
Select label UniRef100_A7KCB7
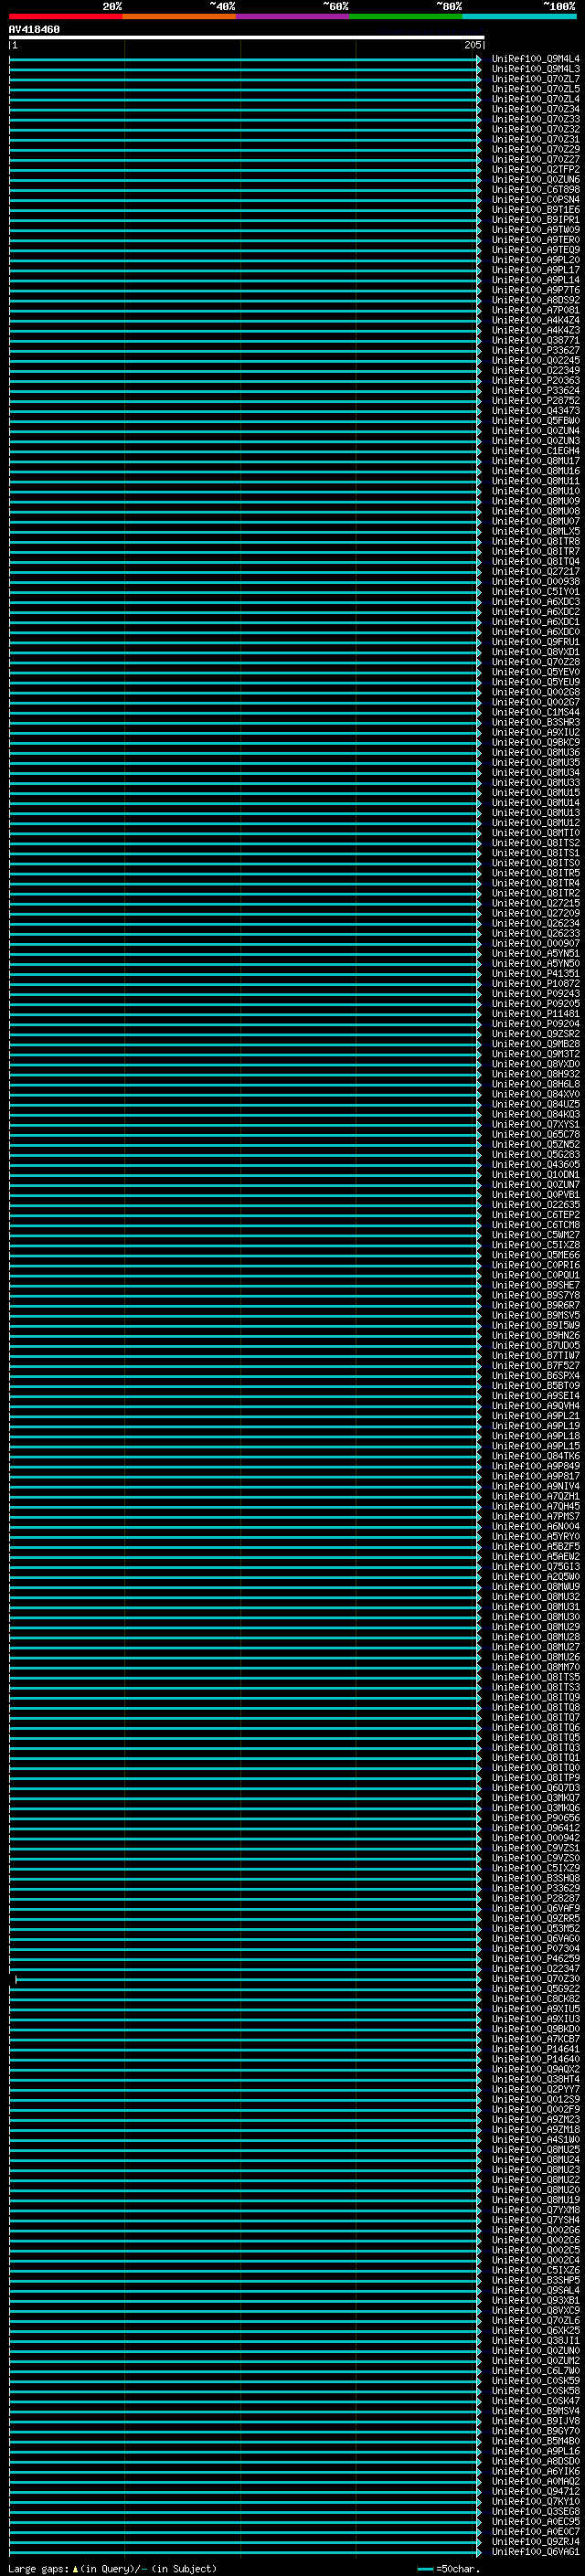536,2039
